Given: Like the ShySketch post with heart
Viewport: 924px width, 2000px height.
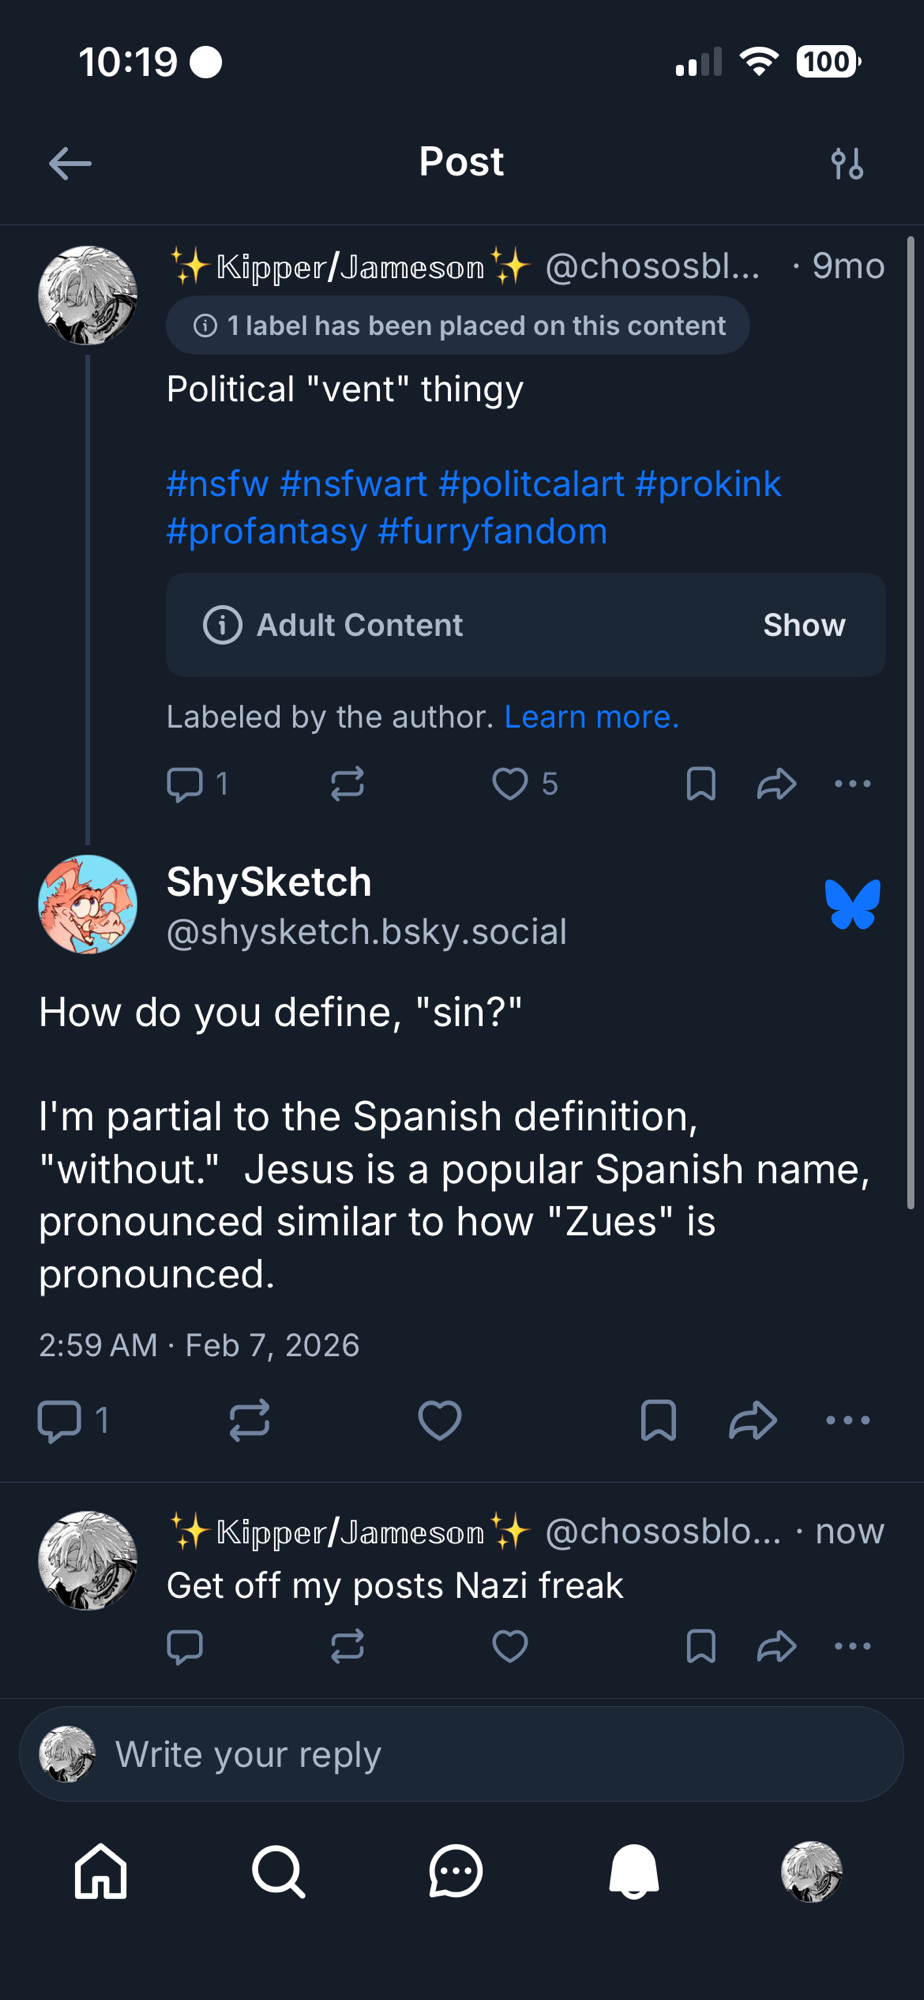Looking at the screenshot, I should pyautogui.click(x=439, y=1420).
